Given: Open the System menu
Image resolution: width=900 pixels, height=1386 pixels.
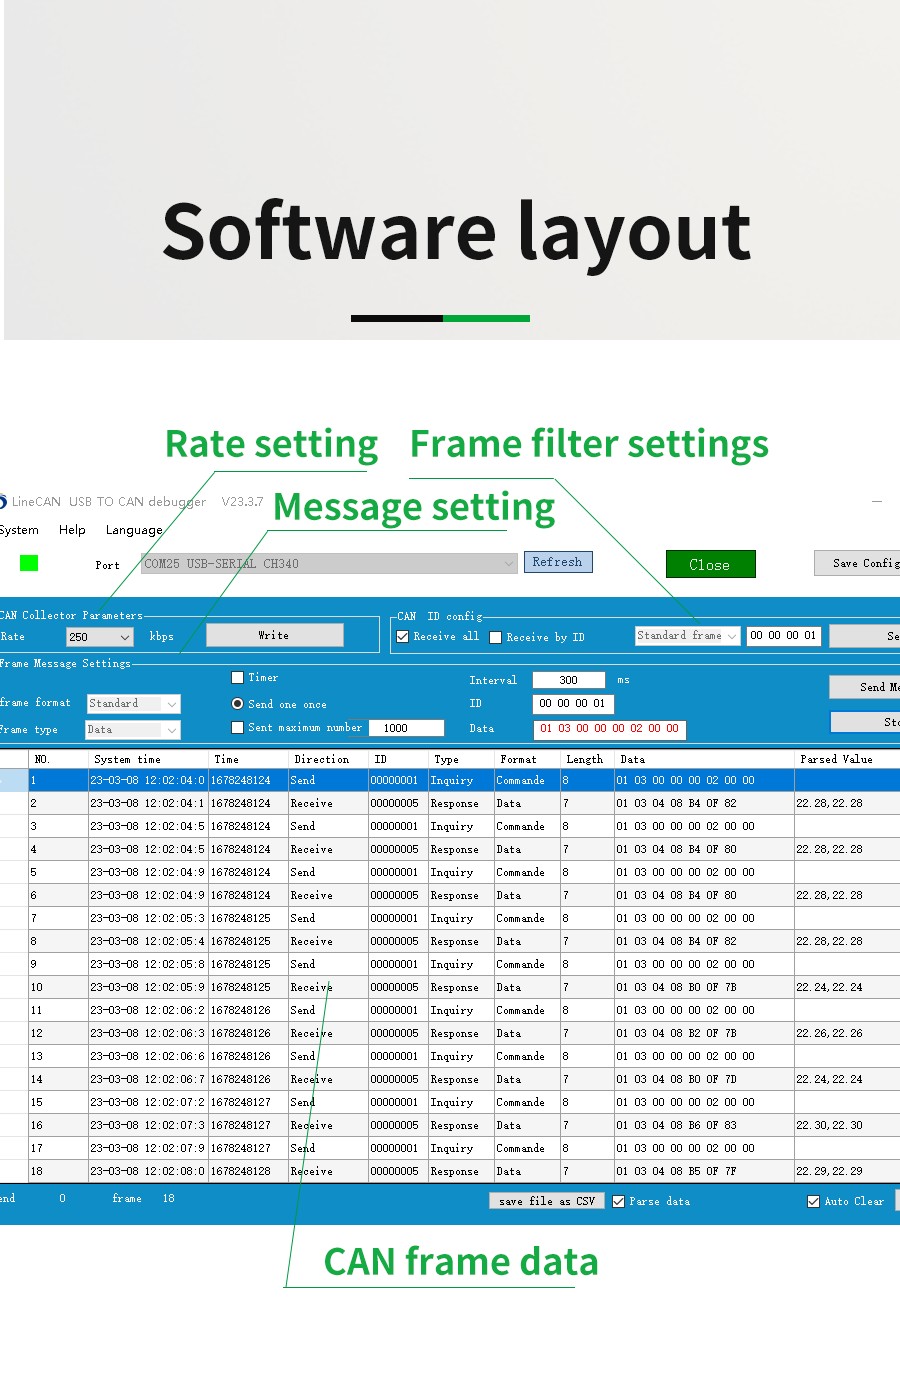Looking at the screenshot, I should (x=19, y=530).
